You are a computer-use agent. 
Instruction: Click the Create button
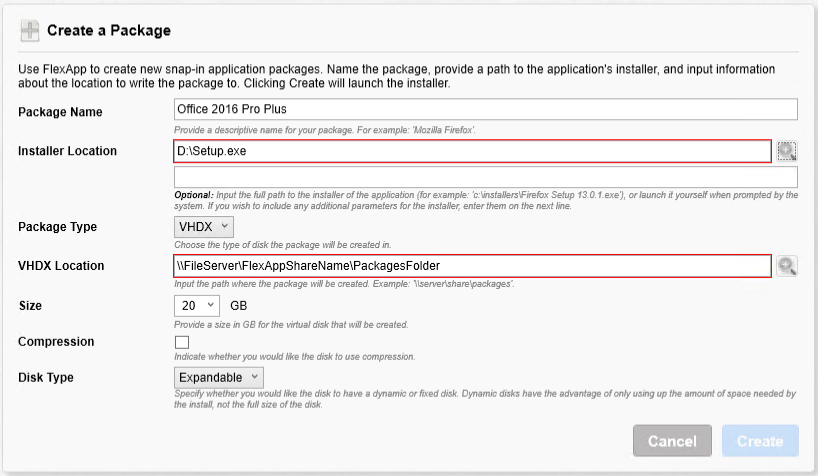click(x=760, y=441)
